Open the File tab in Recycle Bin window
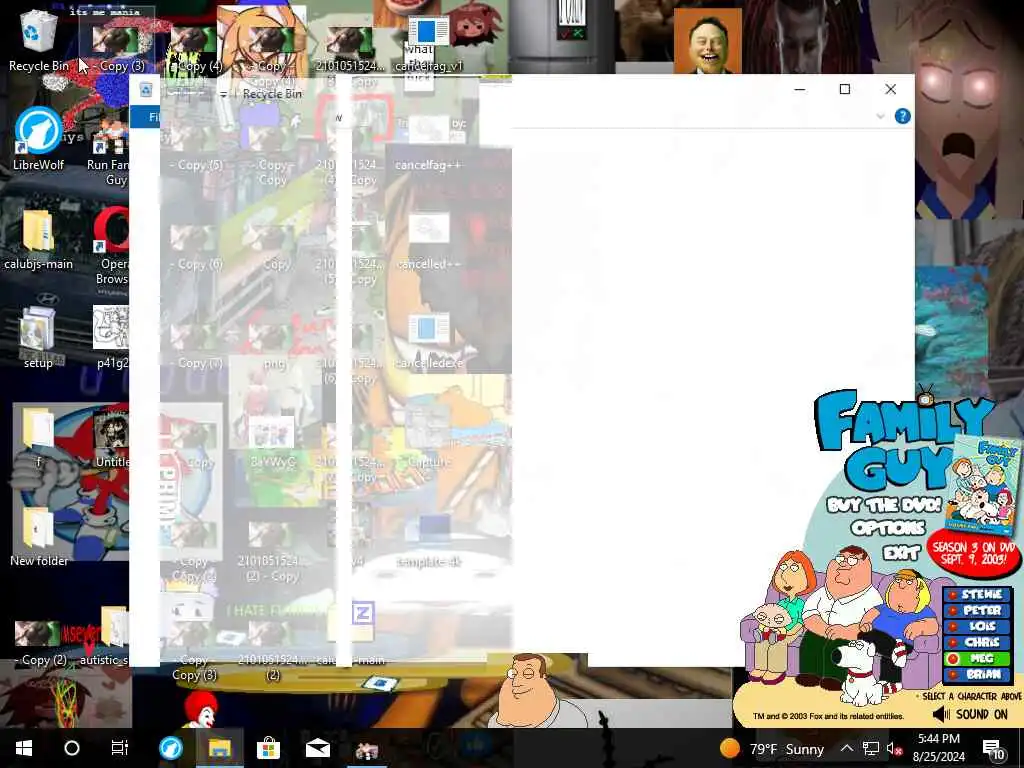The height and width of the screenshot is (768, 1024). point(146,117)
